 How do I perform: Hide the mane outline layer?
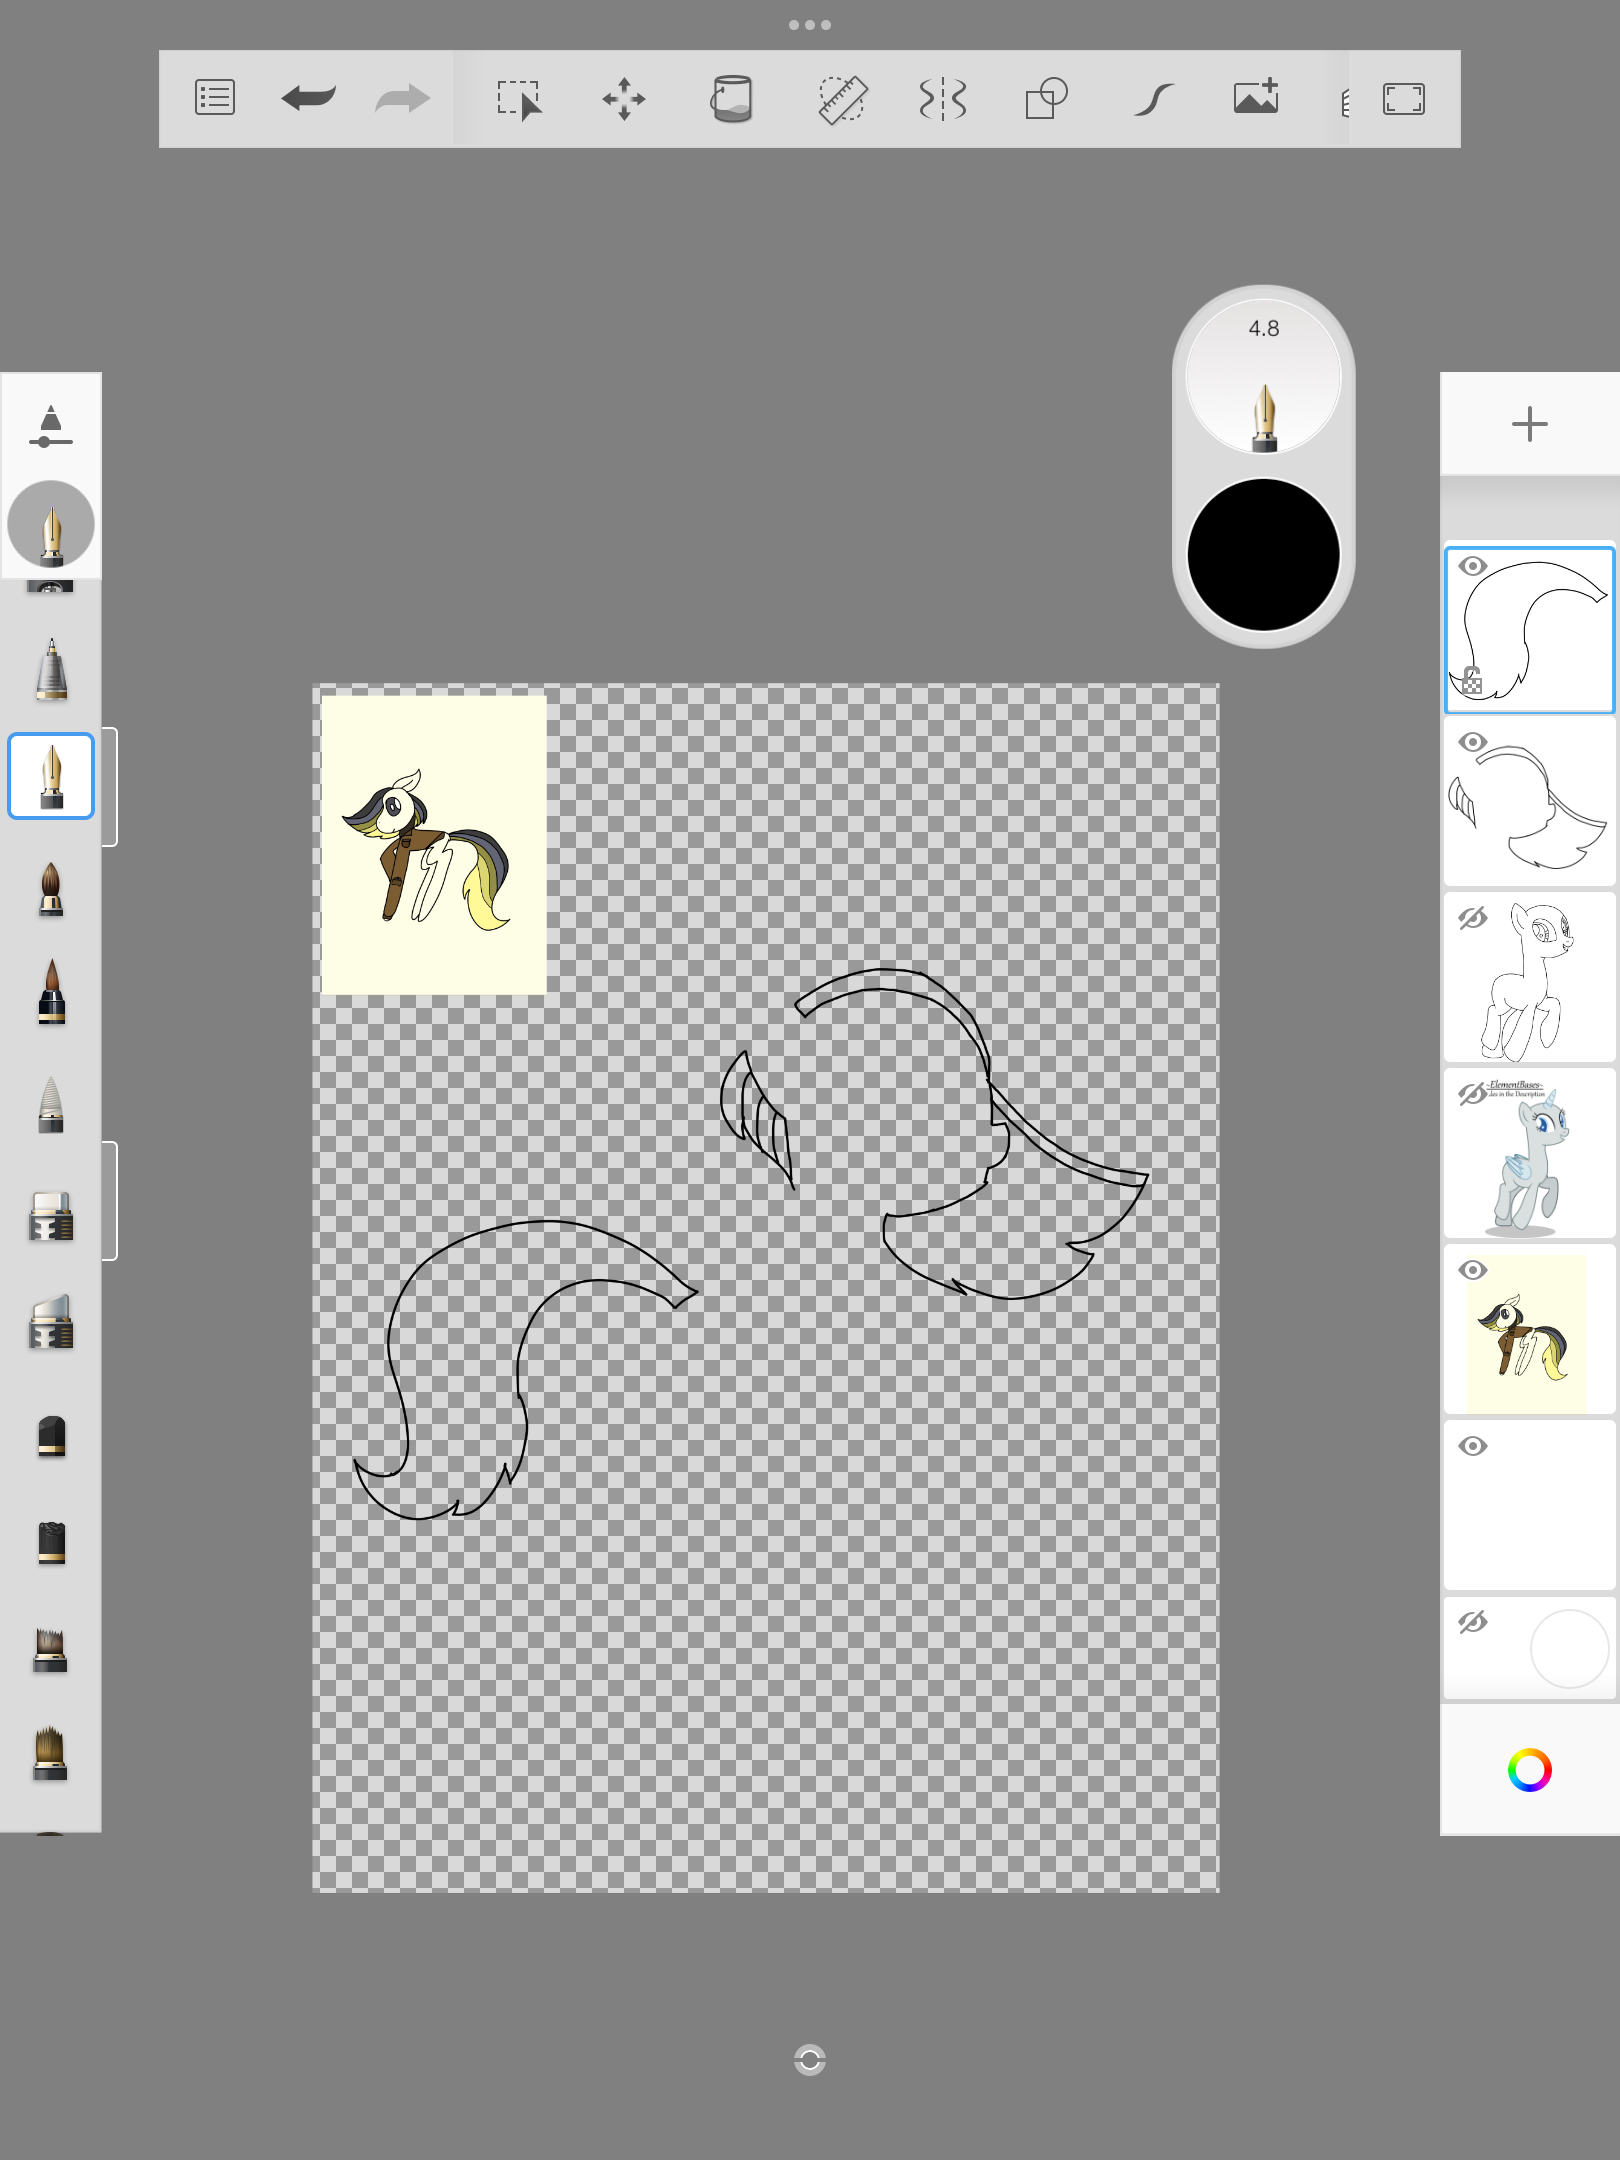[1473, 742]
